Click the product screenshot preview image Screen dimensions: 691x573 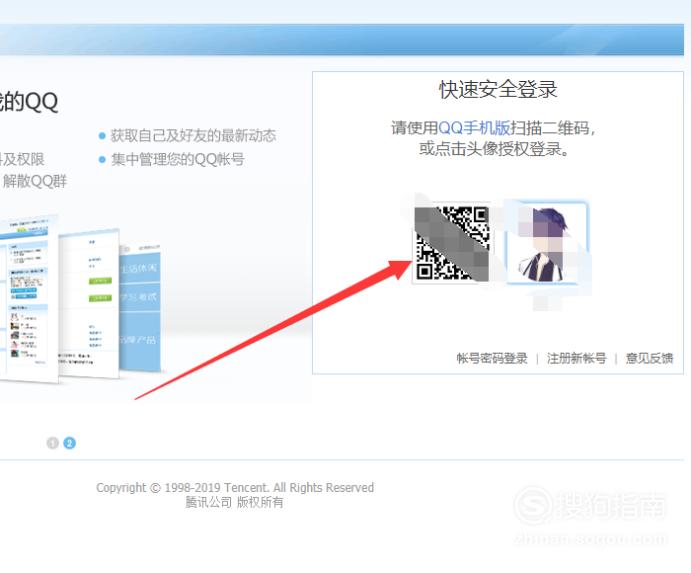click(80, 298)
